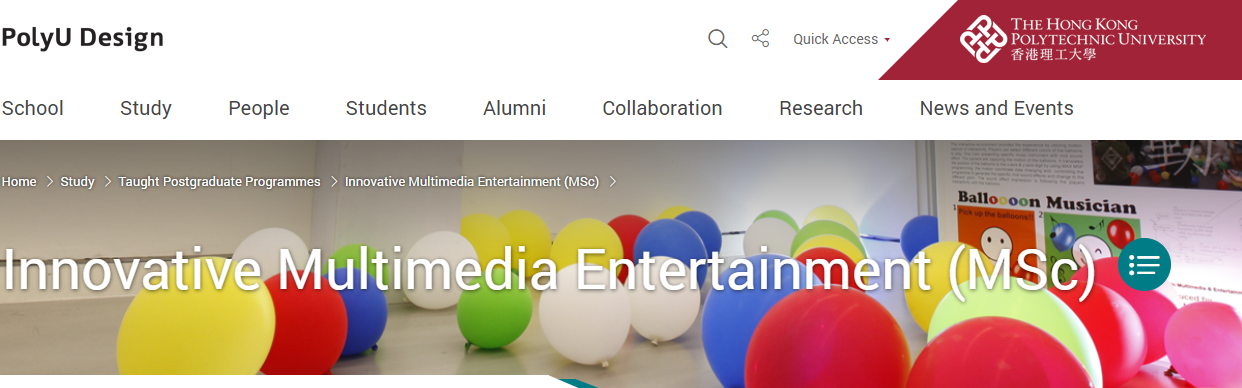This screenshot has width=1242, height=388.
Task: Open the Research menu
Action: point(821,108)
